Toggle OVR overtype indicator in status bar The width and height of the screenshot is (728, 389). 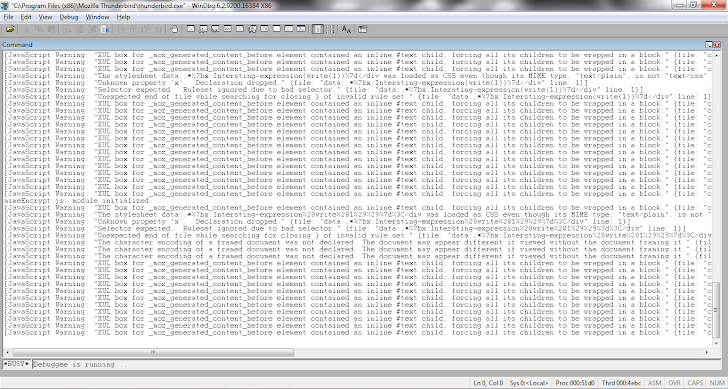click(674, 383)
